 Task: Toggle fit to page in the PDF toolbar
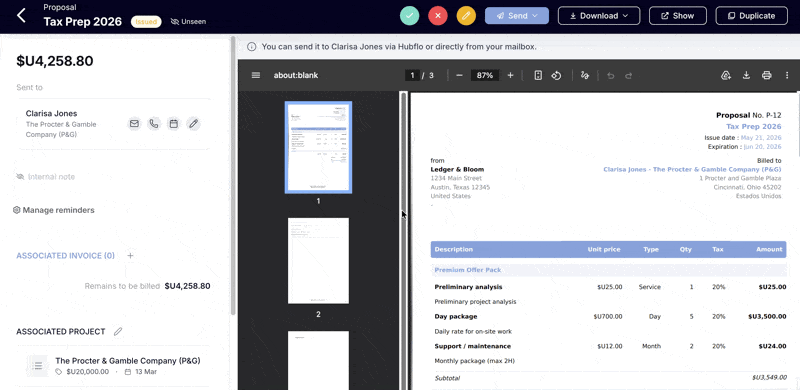(538, 76)
